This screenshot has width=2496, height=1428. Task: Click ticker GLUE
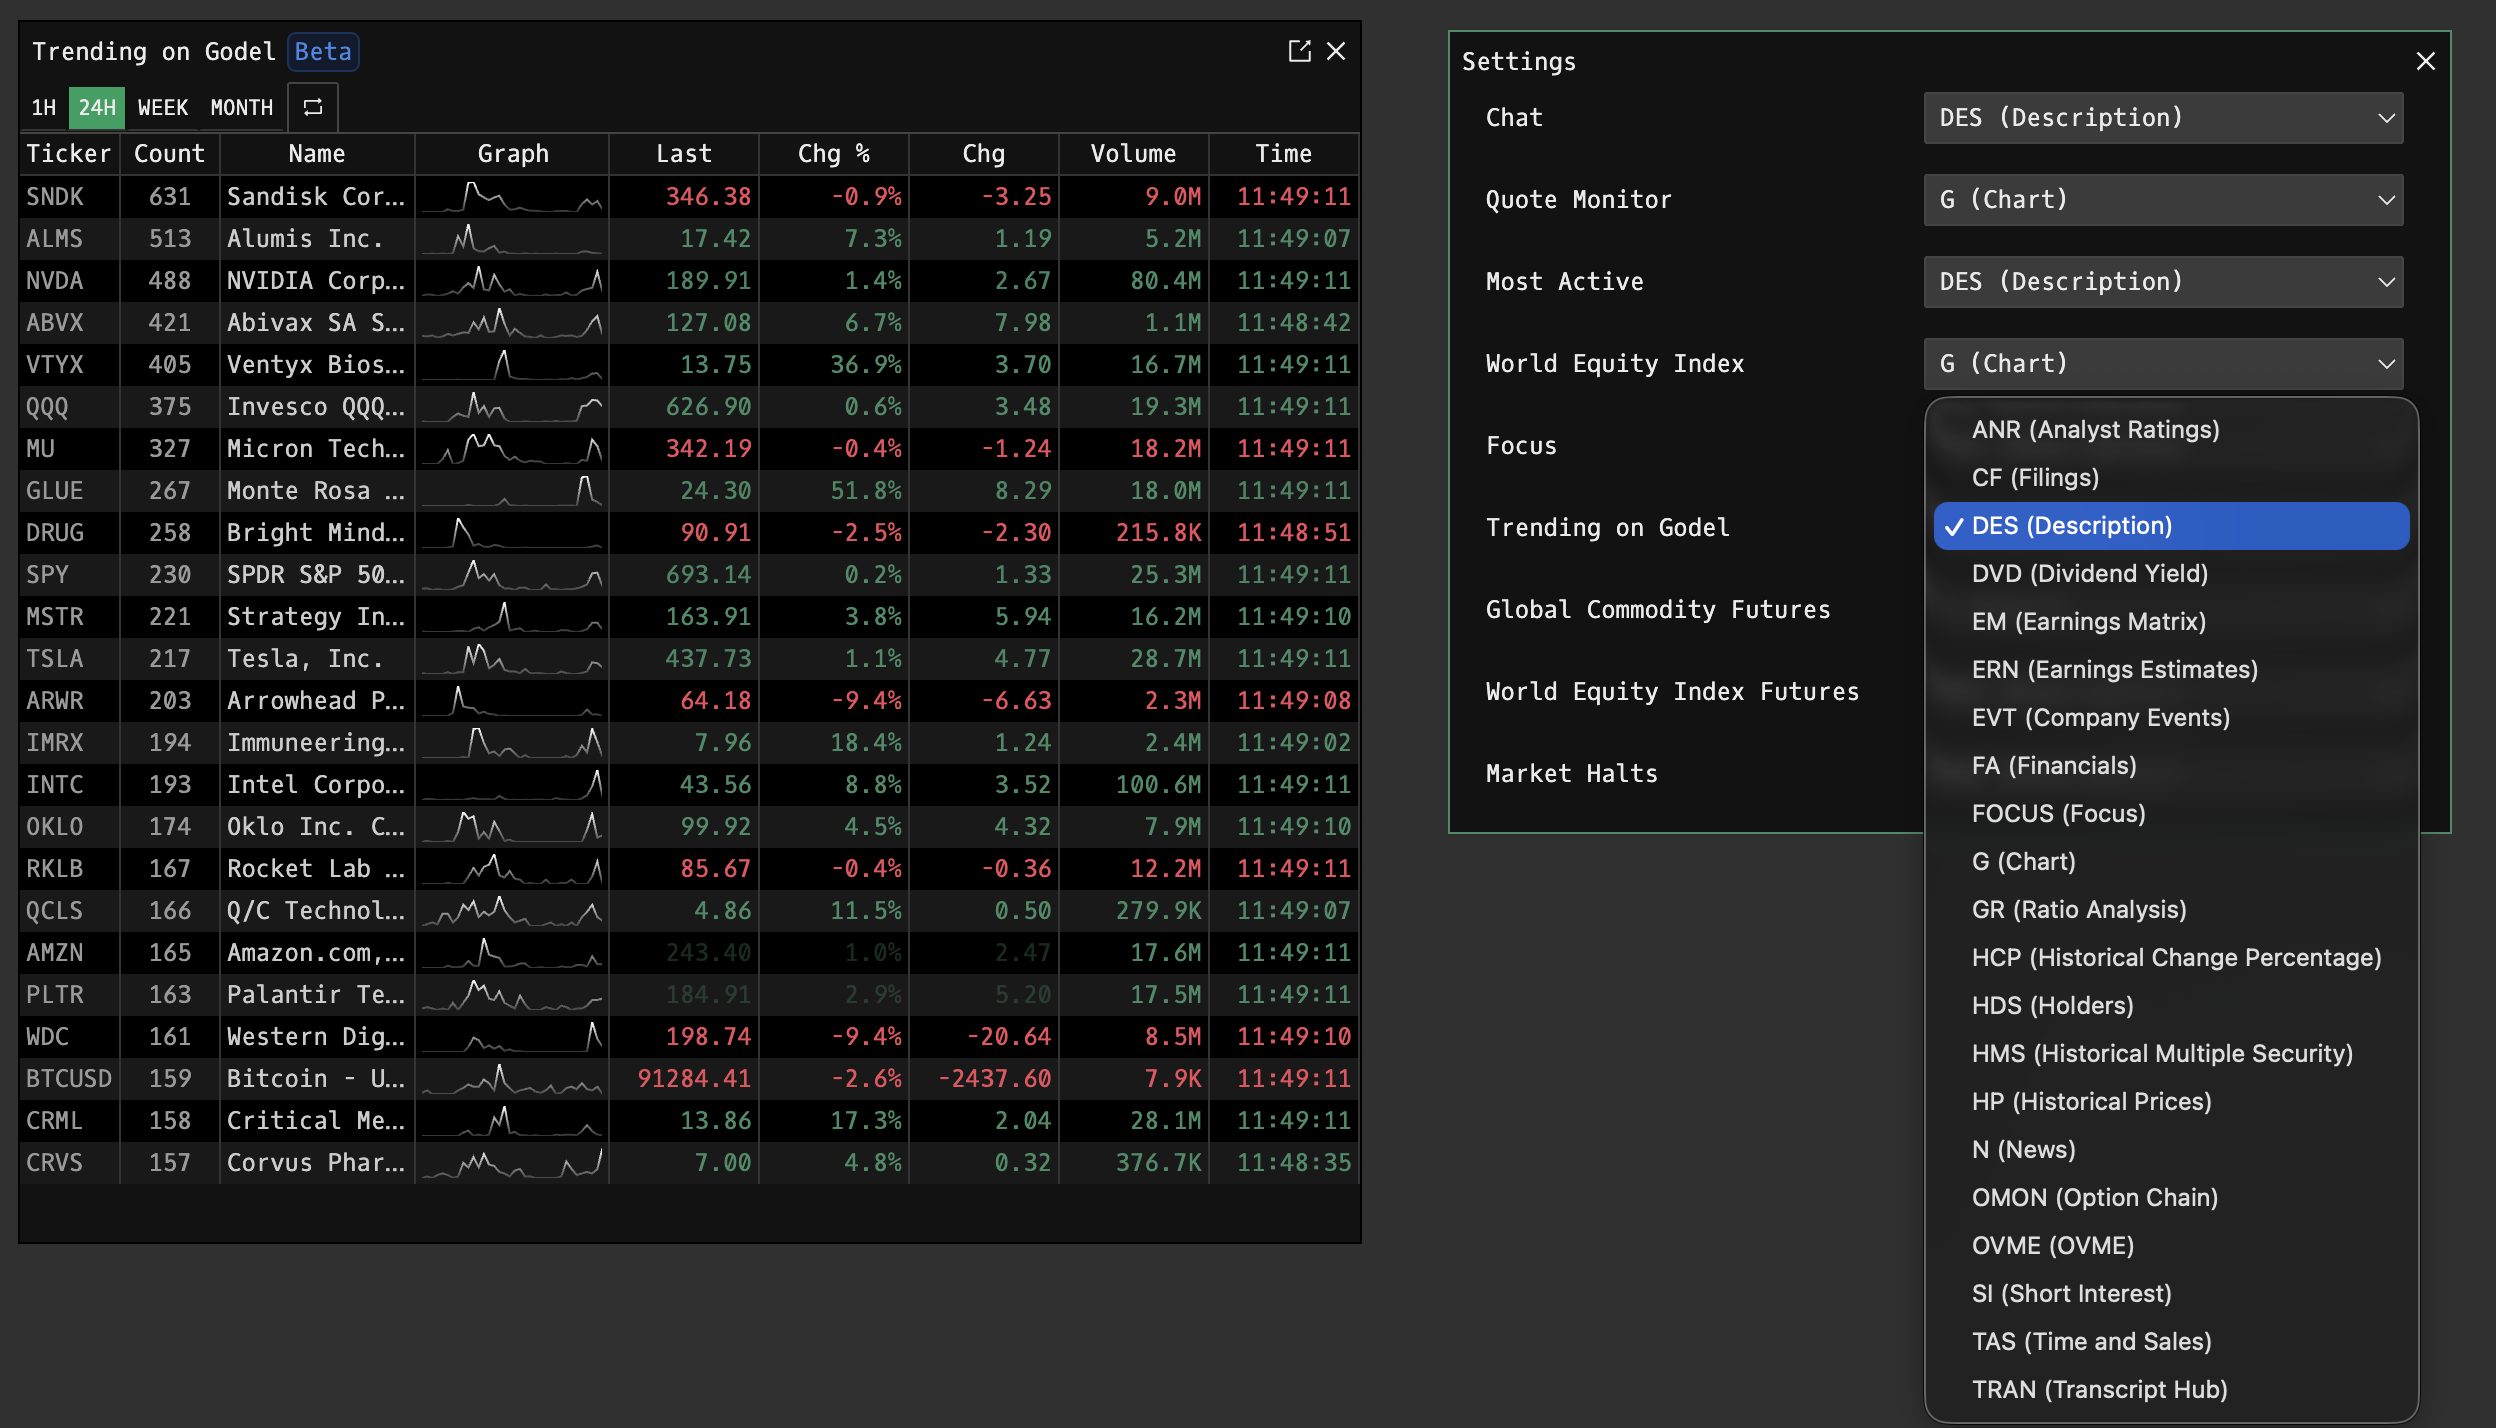pyautogui.click(x=55, y=491)
